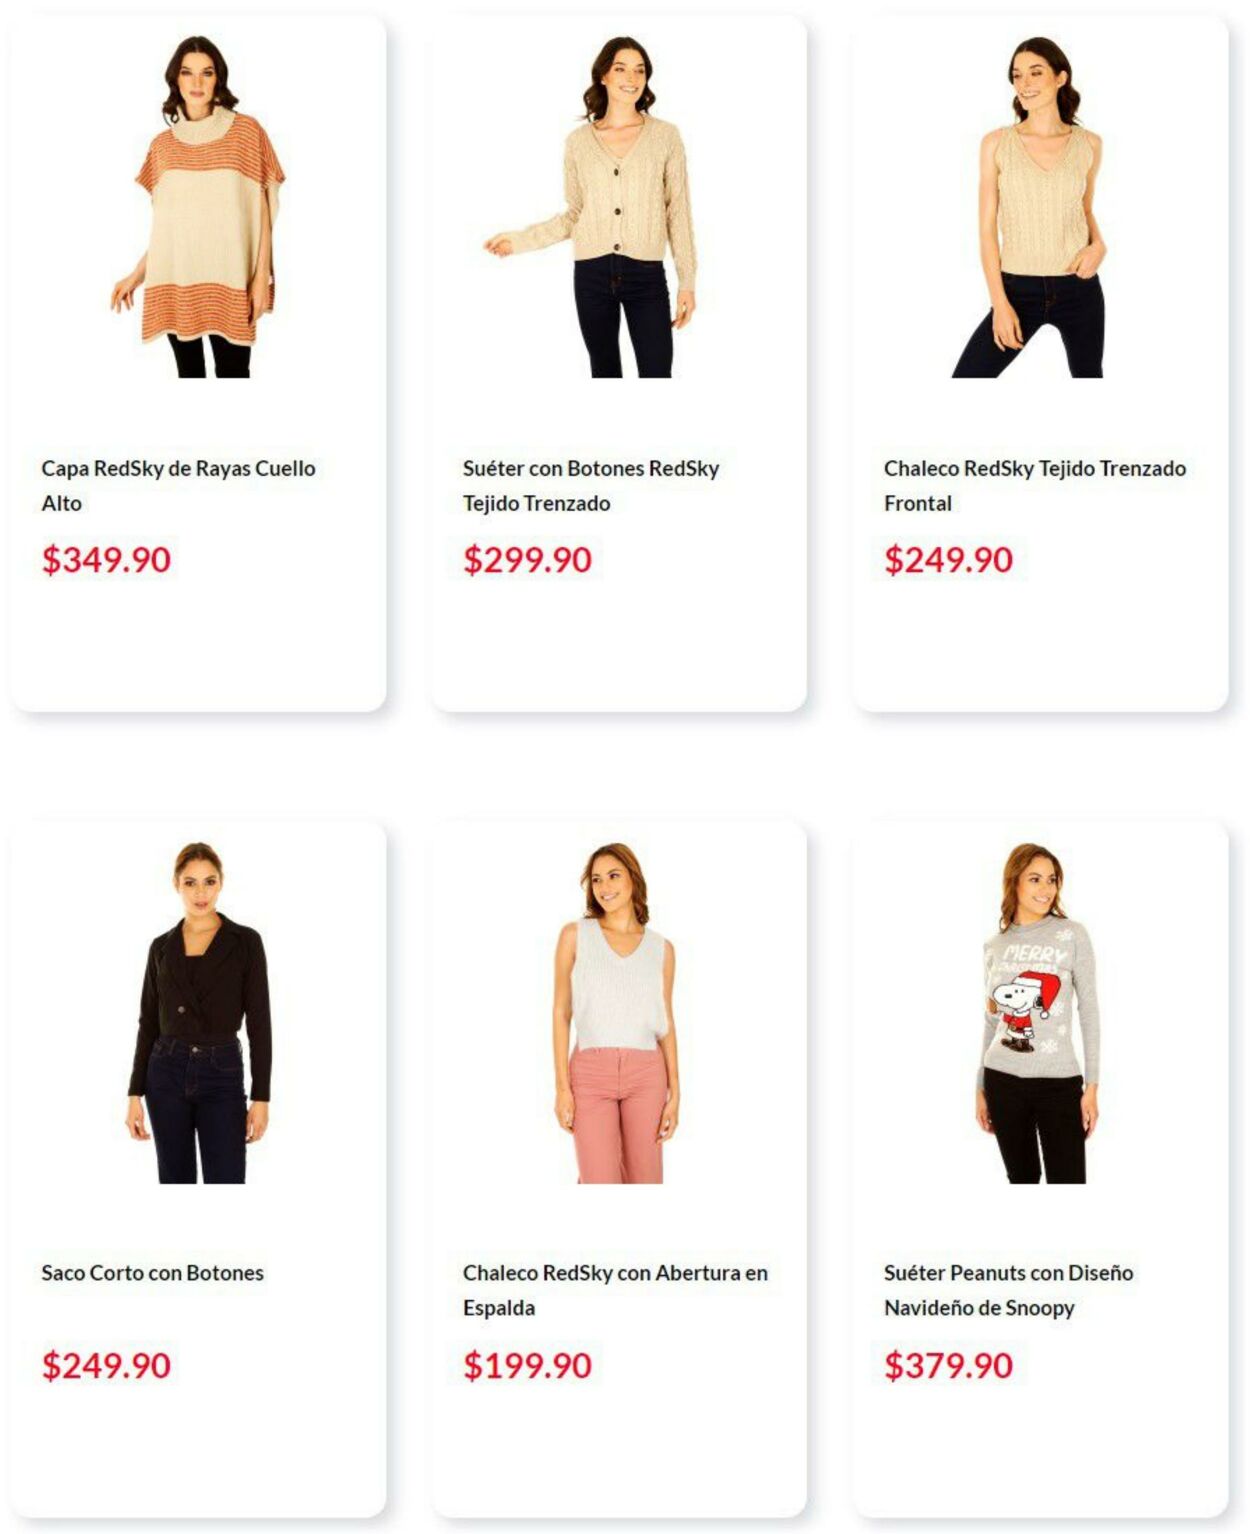Open Suéter con Botones RedSky Tejido Trenzado
The image size is (1250, 1534).
(x=590, y=486)
